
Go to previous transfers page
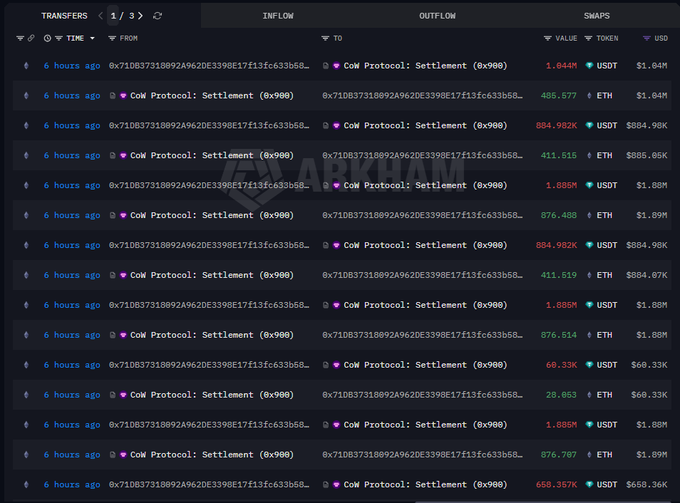coord(101,16)
